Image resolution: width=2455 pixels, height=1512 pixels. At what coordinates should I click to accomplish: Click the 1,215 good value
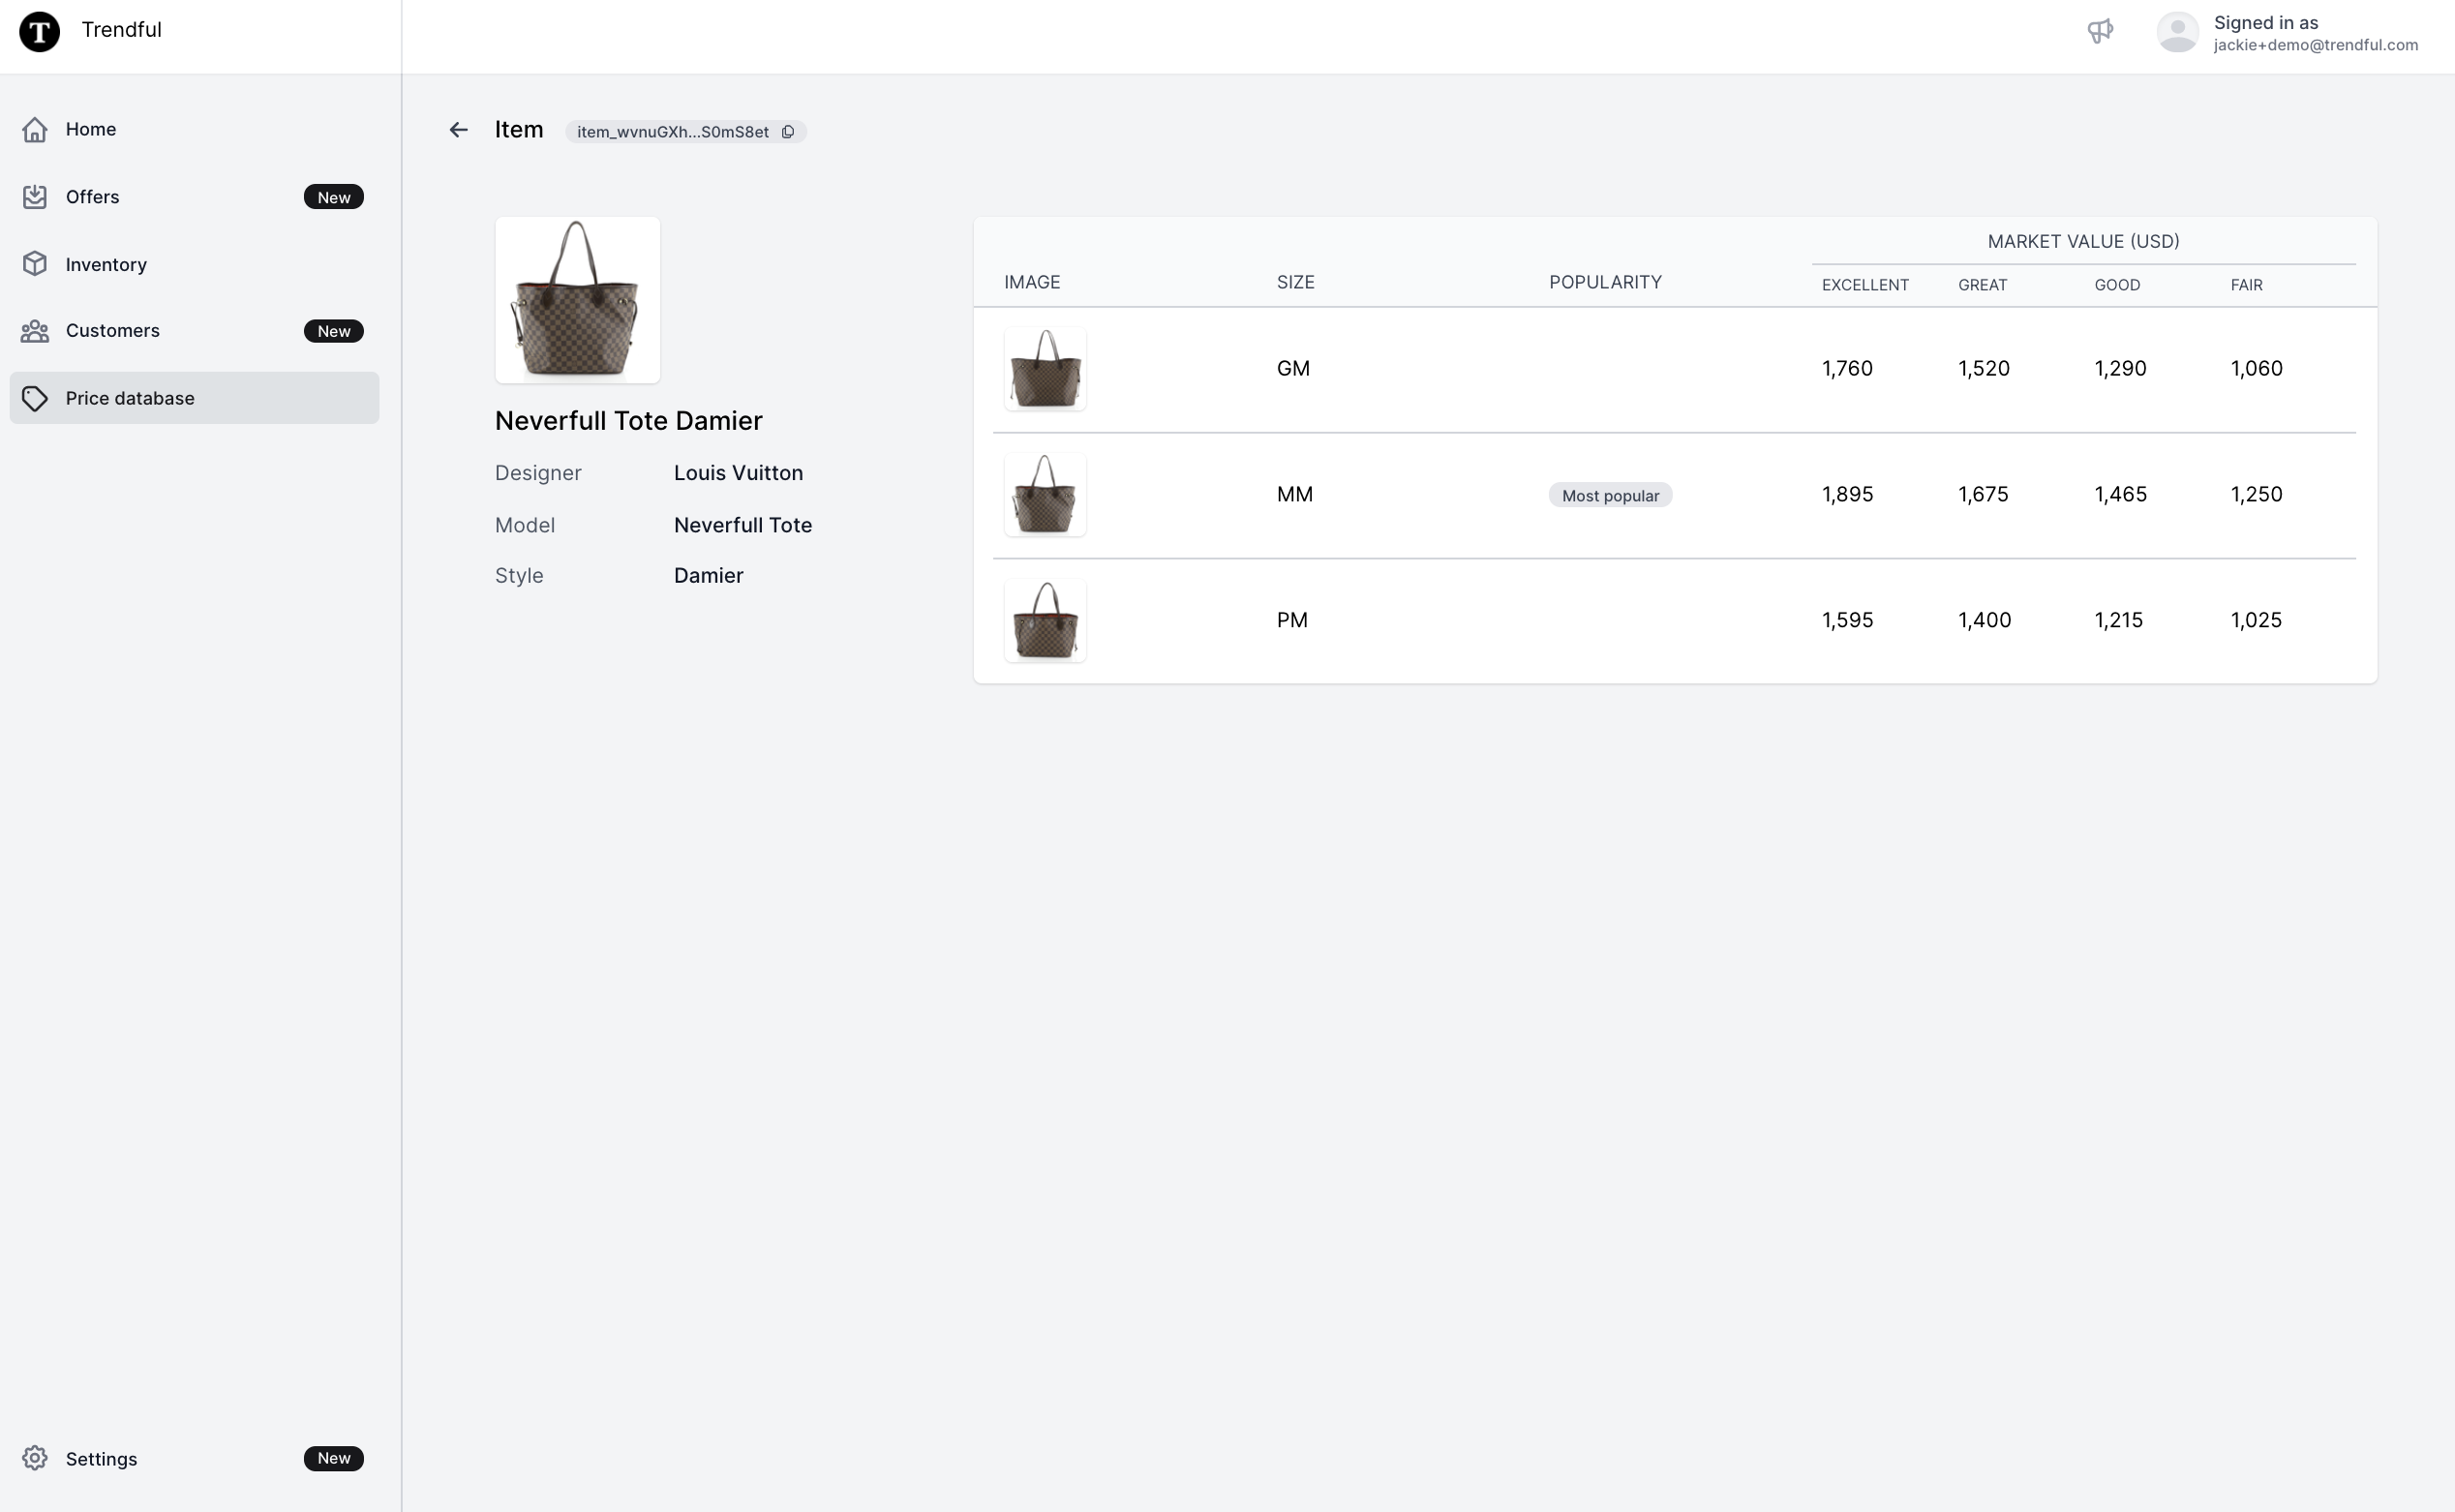(x=2118, y=621)
